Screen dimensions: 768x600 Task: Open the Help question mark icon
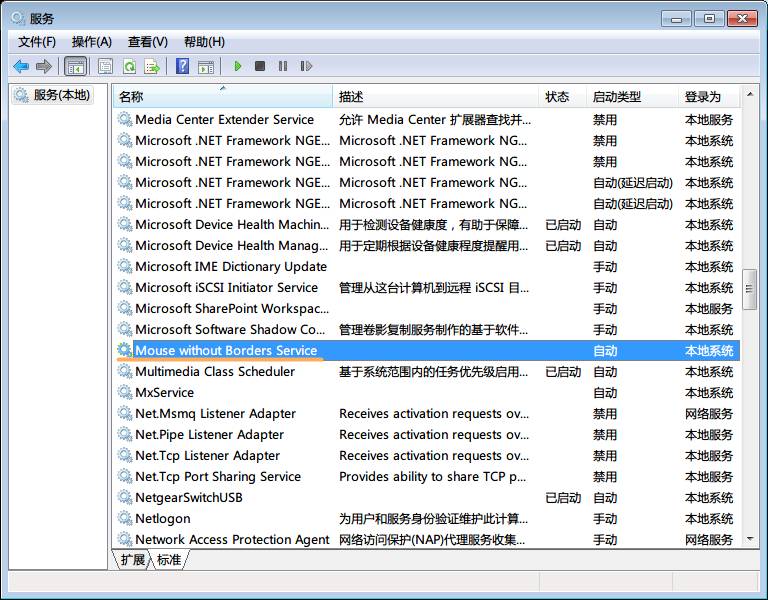pyautogui.click(x=183, y=66)
